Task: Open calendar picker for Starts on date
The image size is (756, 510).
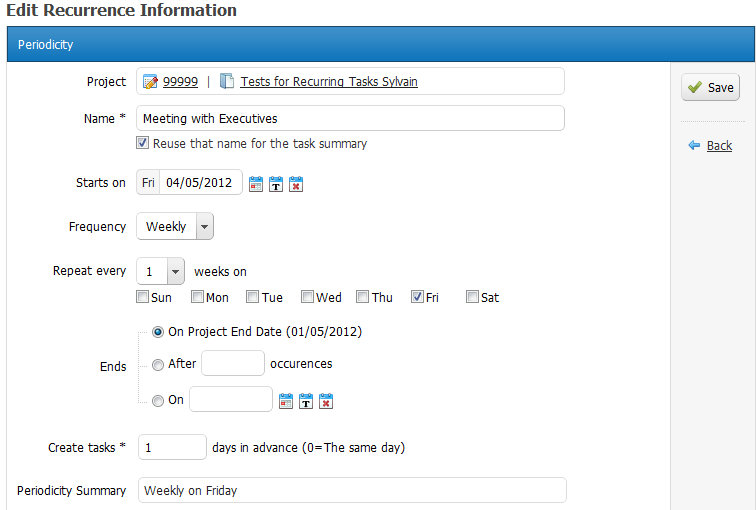Action: point(256,184)
